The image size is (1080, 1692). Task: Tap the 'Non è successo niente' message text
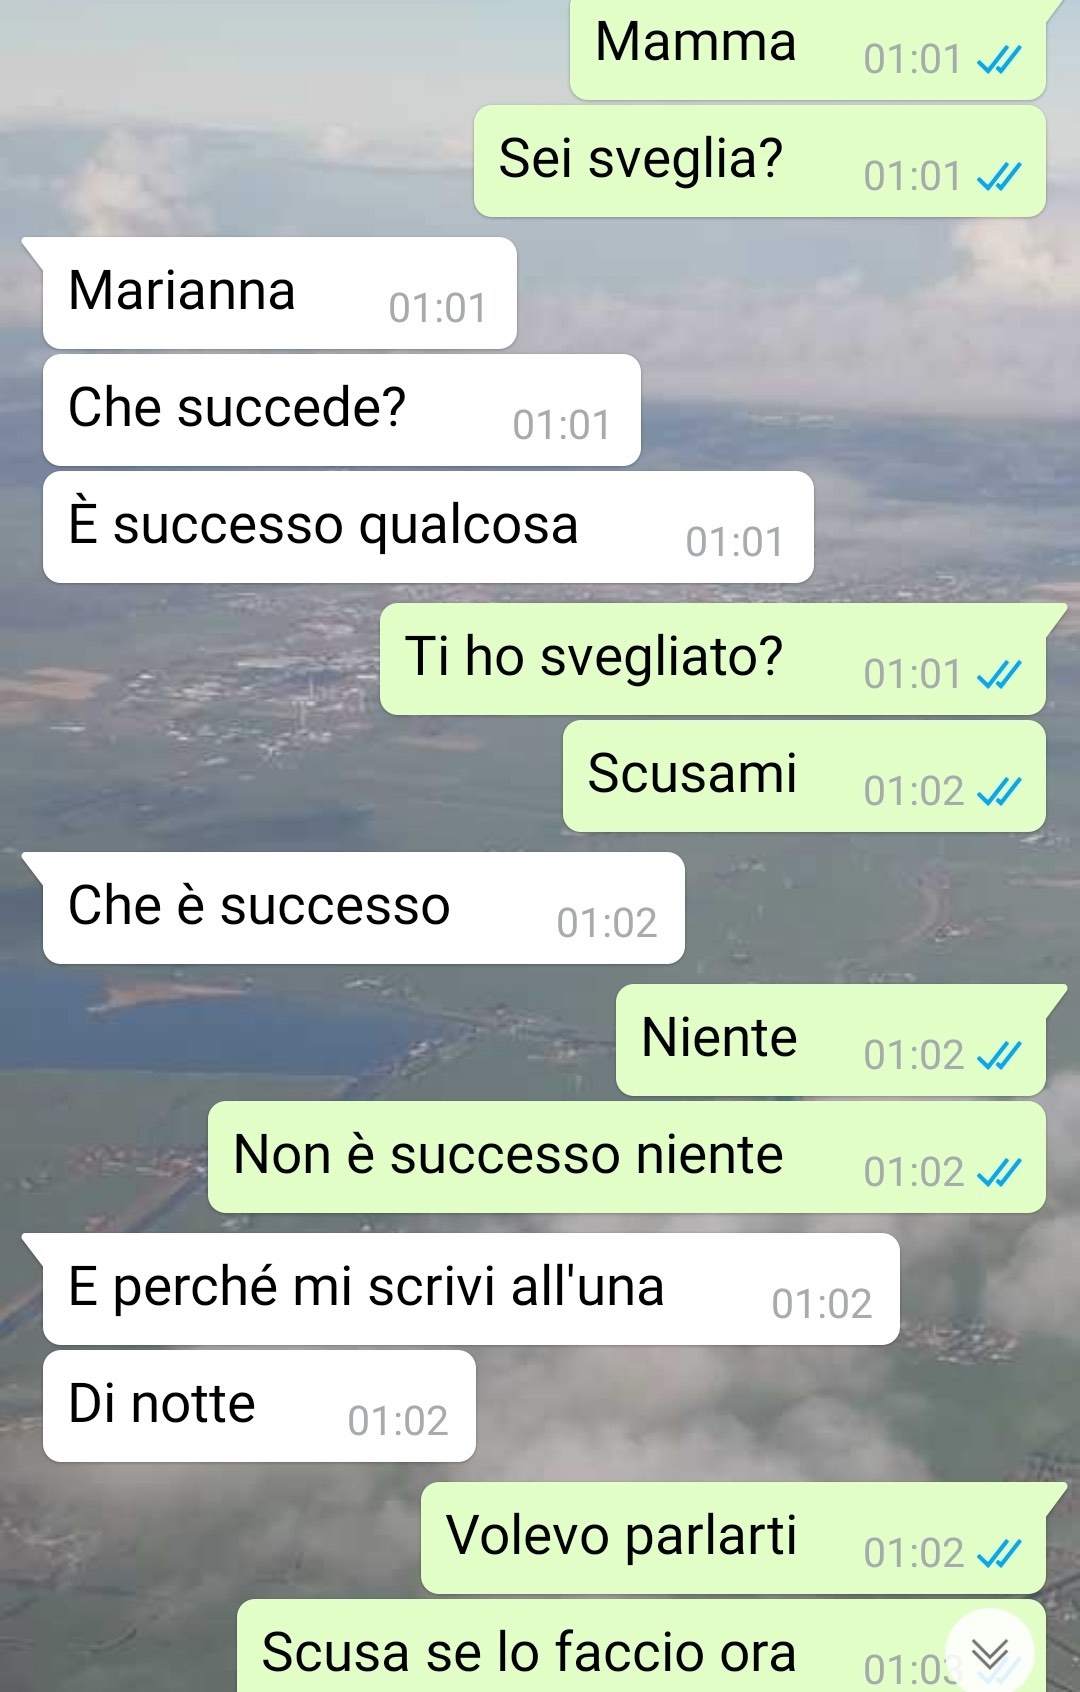[x=508, y=1155]
